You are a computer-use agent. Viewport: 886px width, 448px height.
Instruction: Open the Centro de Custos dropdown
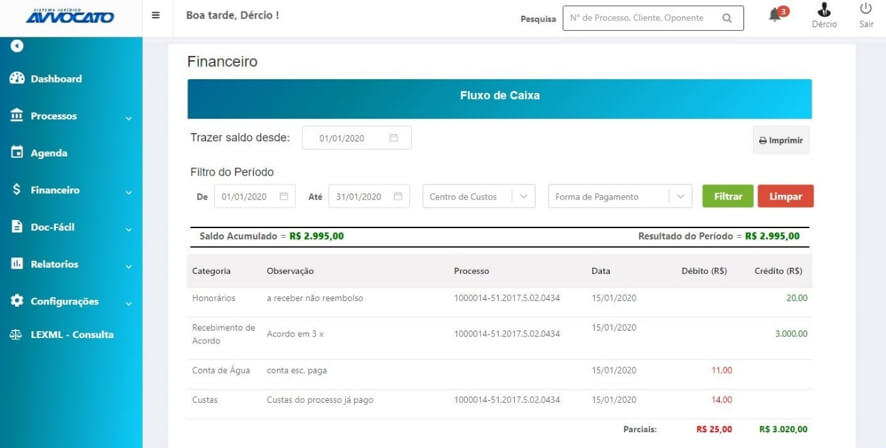[x=479, y=197]
